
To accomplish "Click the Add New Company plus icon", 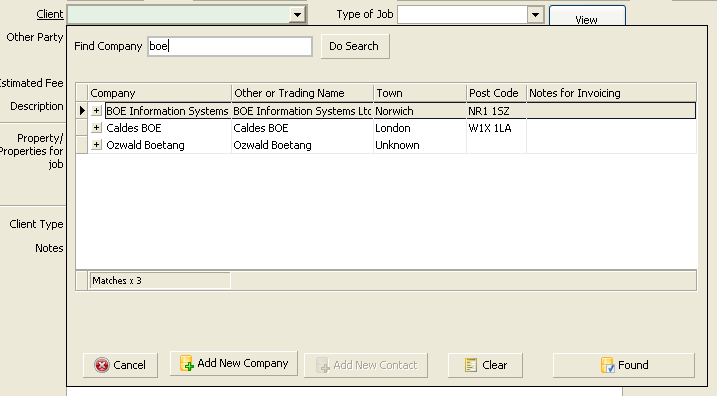I will tap(186, 363).
